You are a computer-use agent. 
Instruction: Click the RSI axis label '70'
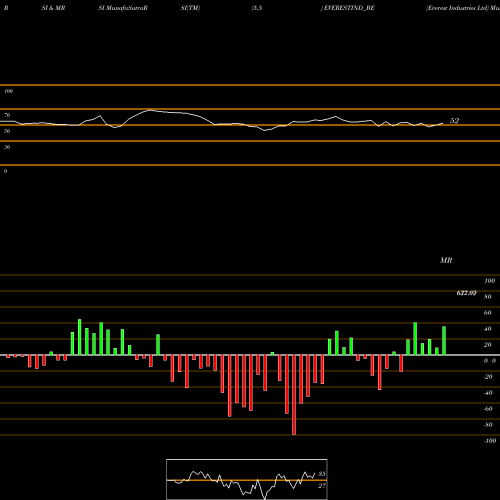coord(7,115)
